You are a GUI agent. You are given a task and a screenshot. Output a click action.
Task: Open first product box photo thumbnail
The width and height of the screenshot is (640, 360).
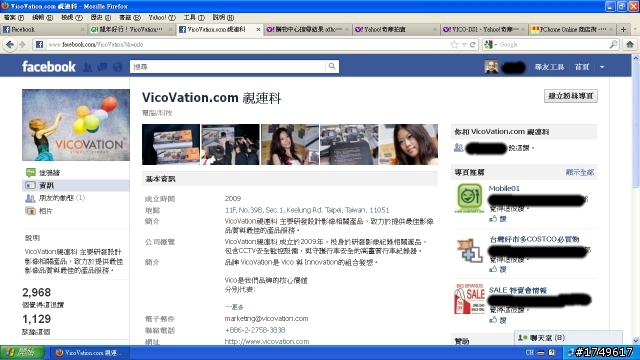pos(171,144)
